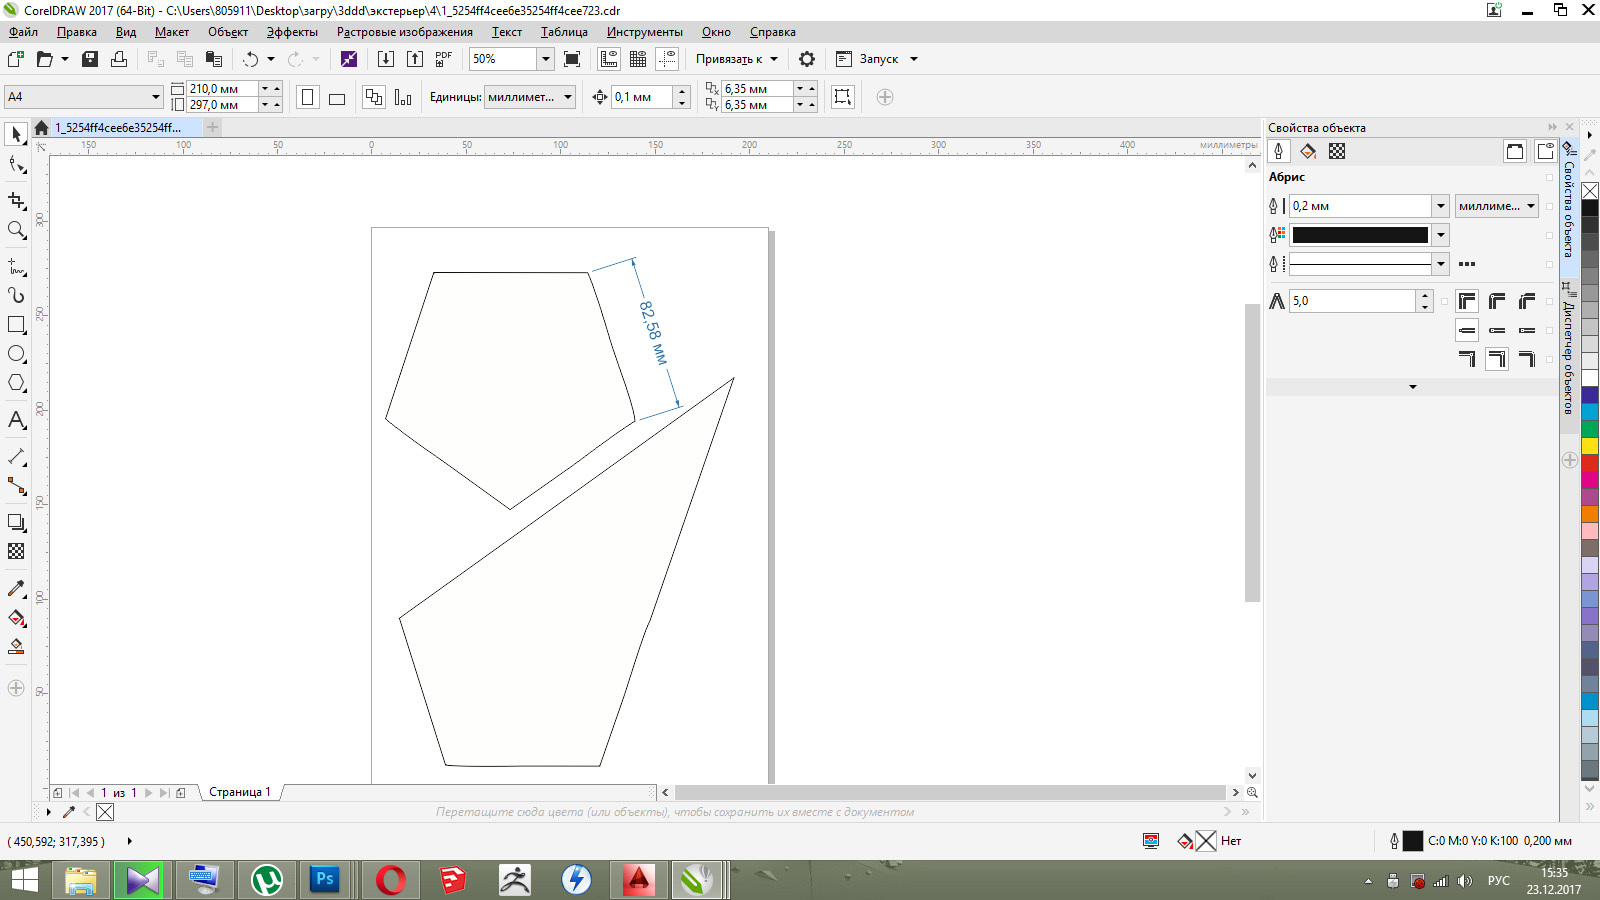1600x900 pixels.
Task: Open the Макет menu
Action: coord(171,32)
